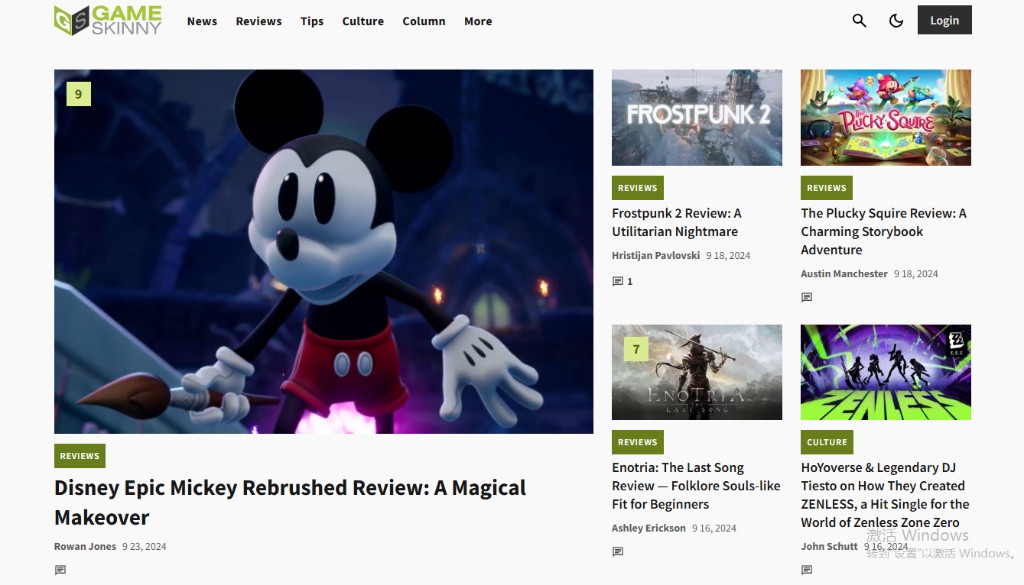Open the Tips menu
Screen dimensions: 1024x585
click(x=312, y=21)
